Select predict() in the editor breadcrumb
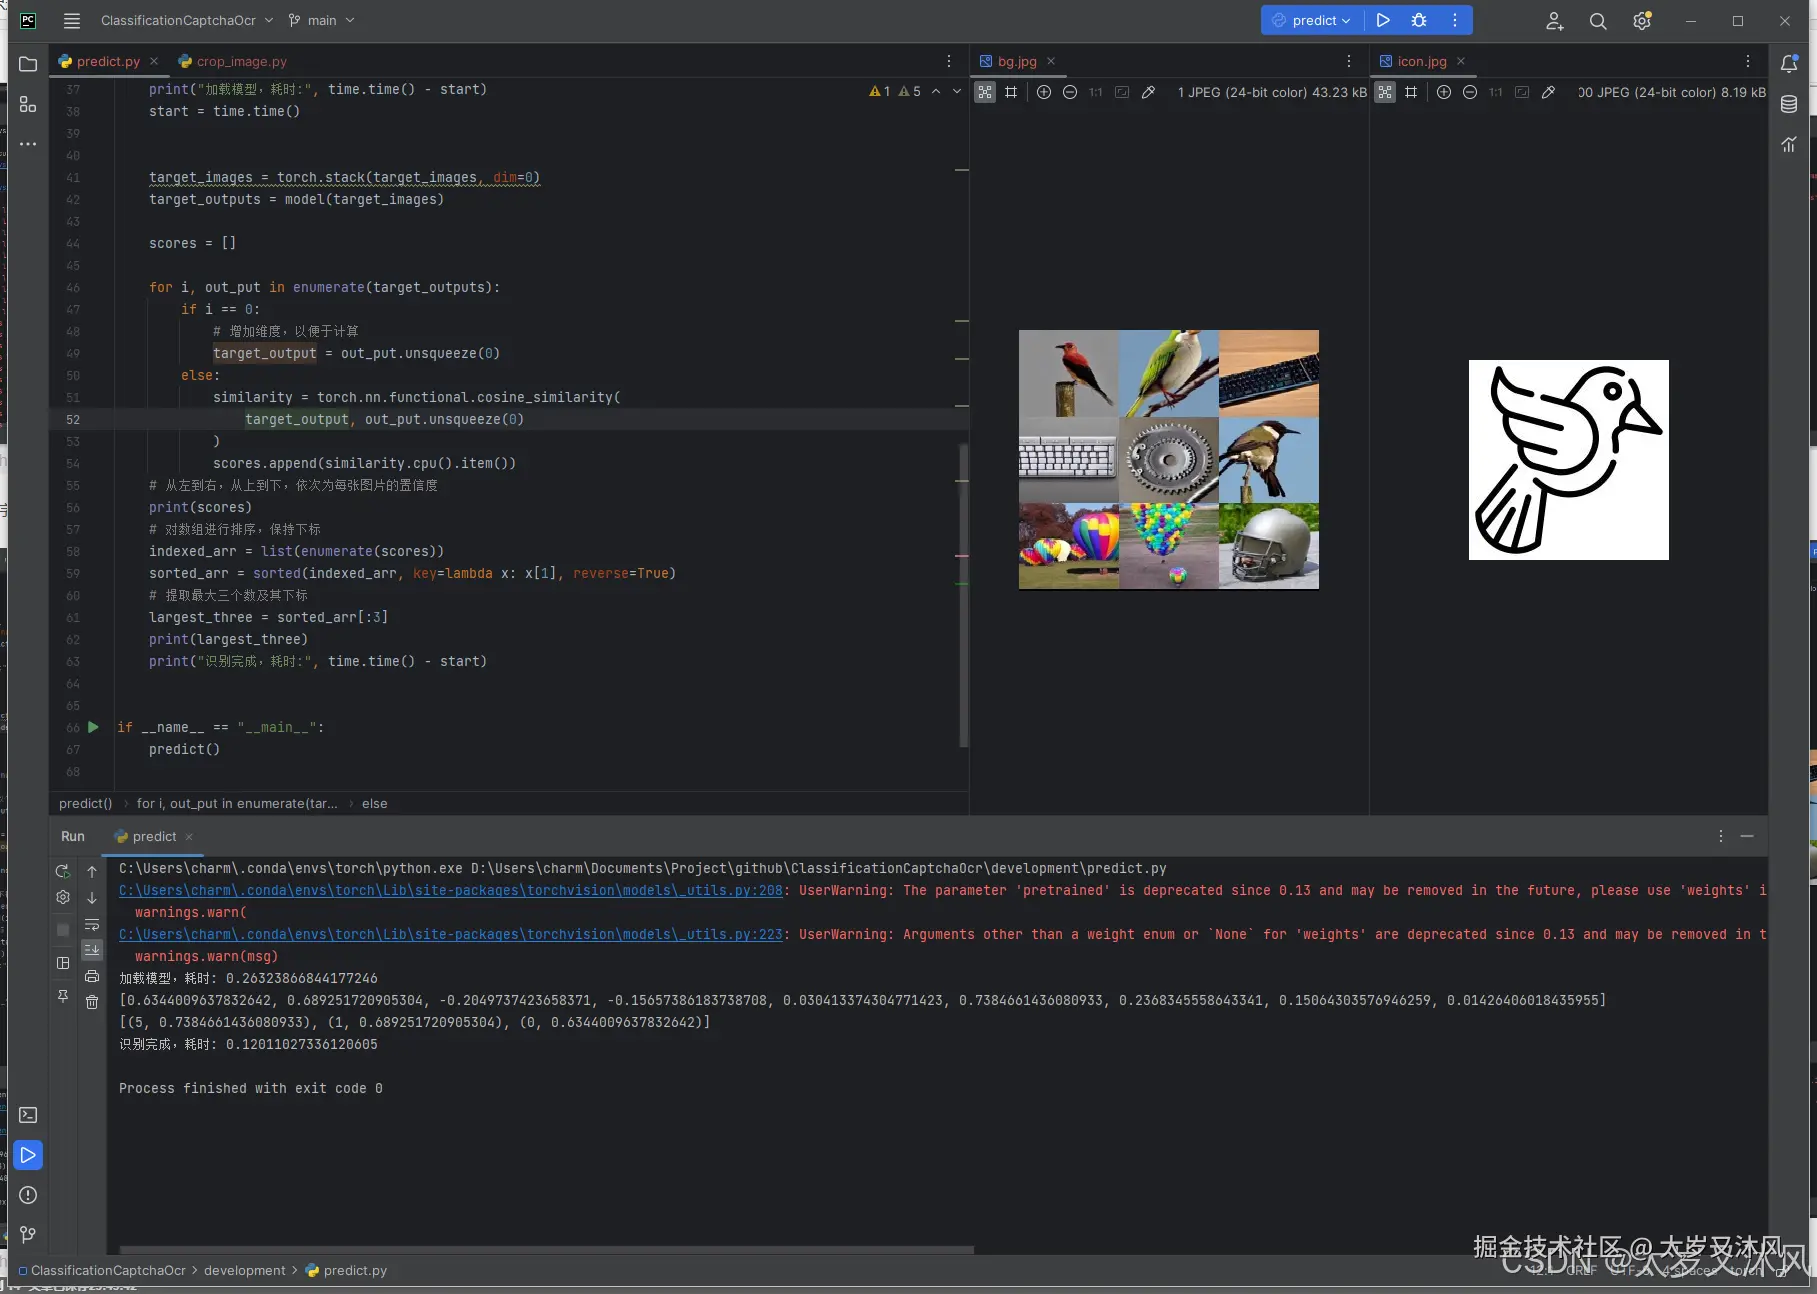Image resolution: width=1817 pixels, height=1294 pixels. (x=85, y=803)
